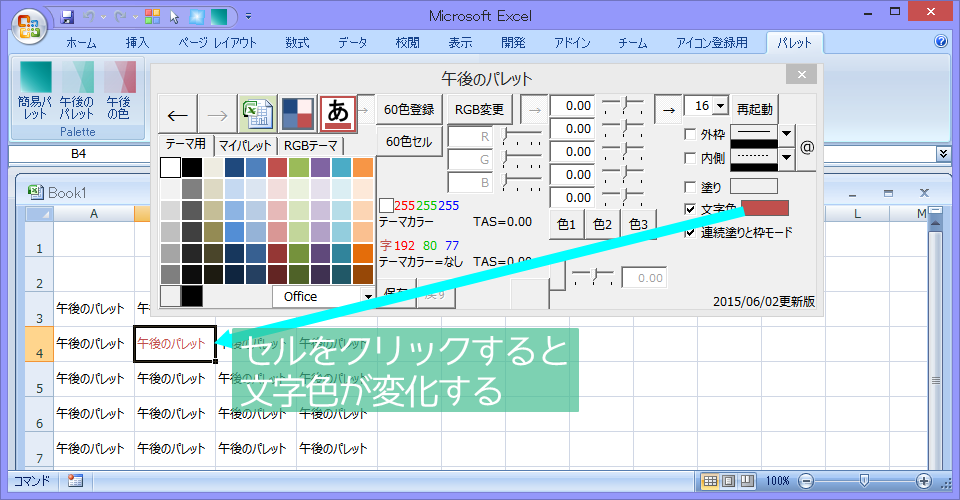Screen dimensions: 960x500
Task: Click the Excel sheet icon in palette dialog
Action: click(257, 114)
